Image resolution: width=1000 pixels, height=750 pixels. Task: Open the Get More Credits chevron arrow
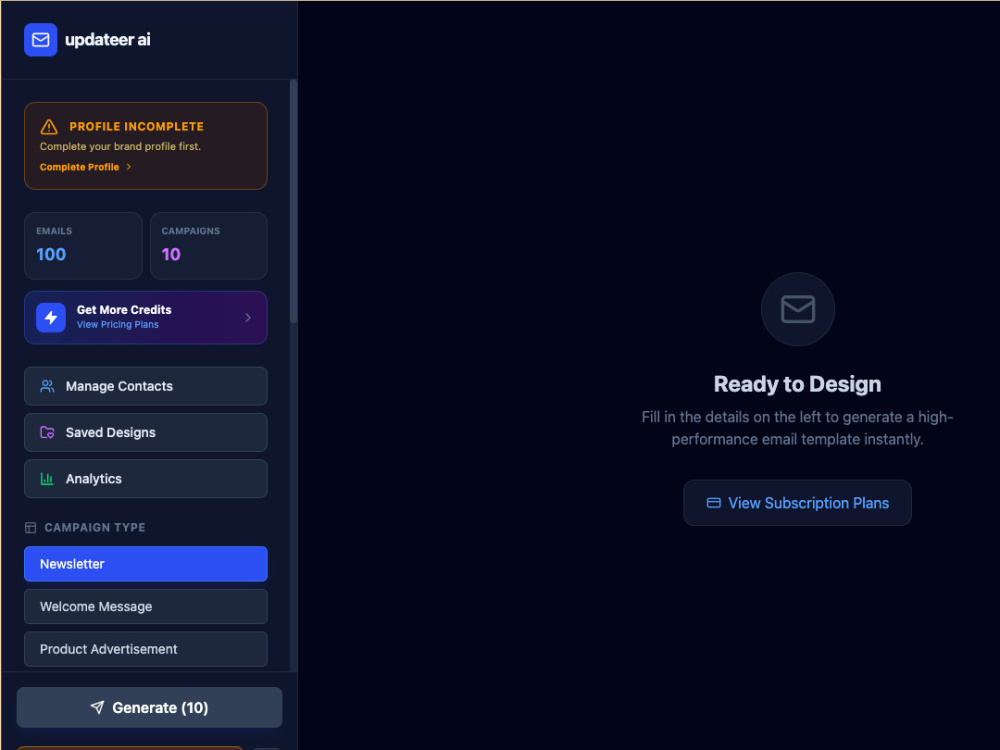point(248,318)
